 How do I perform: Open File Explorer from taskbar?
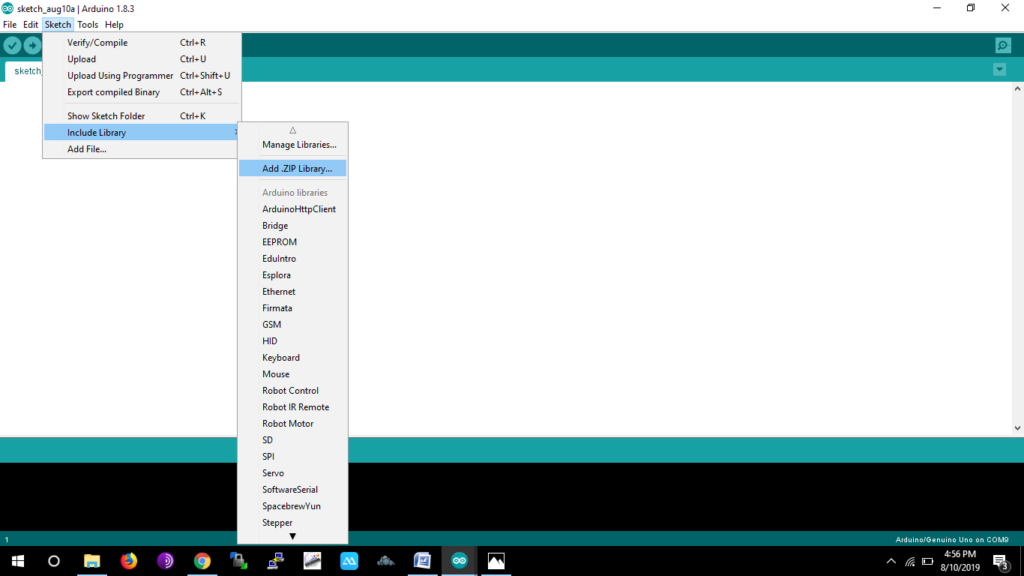click(92, 561)
